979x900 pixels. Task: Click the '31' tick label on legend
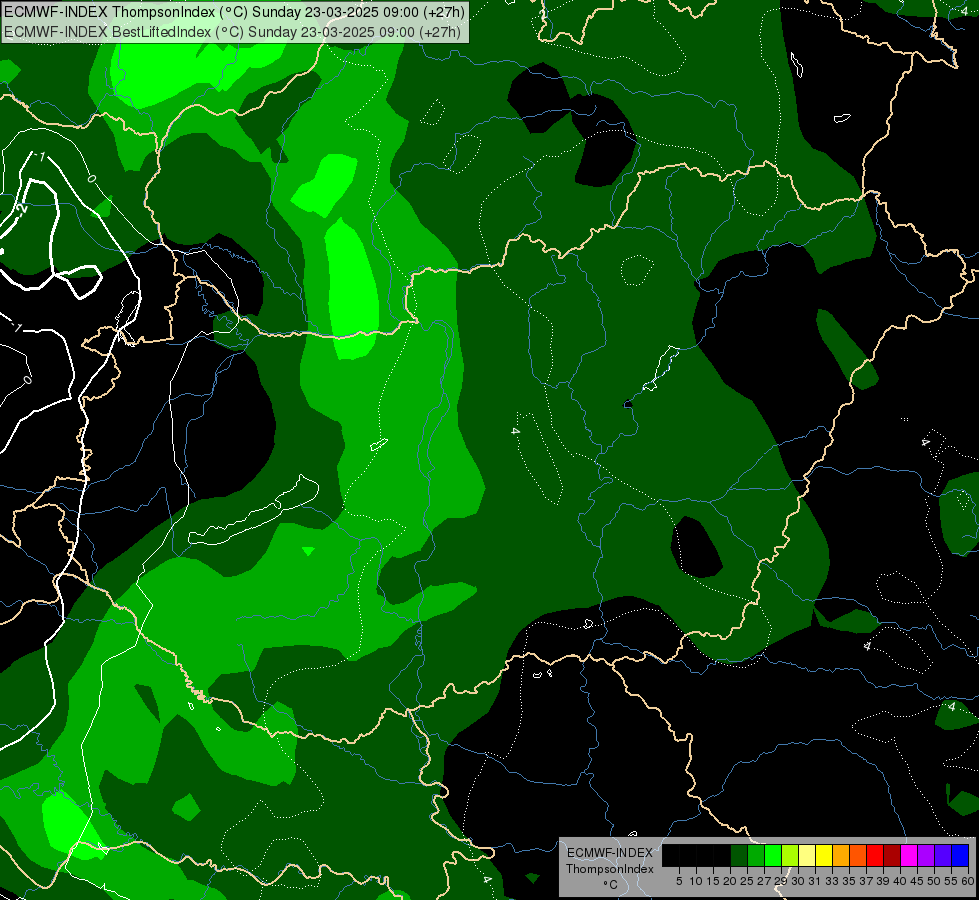coord(815,881)
